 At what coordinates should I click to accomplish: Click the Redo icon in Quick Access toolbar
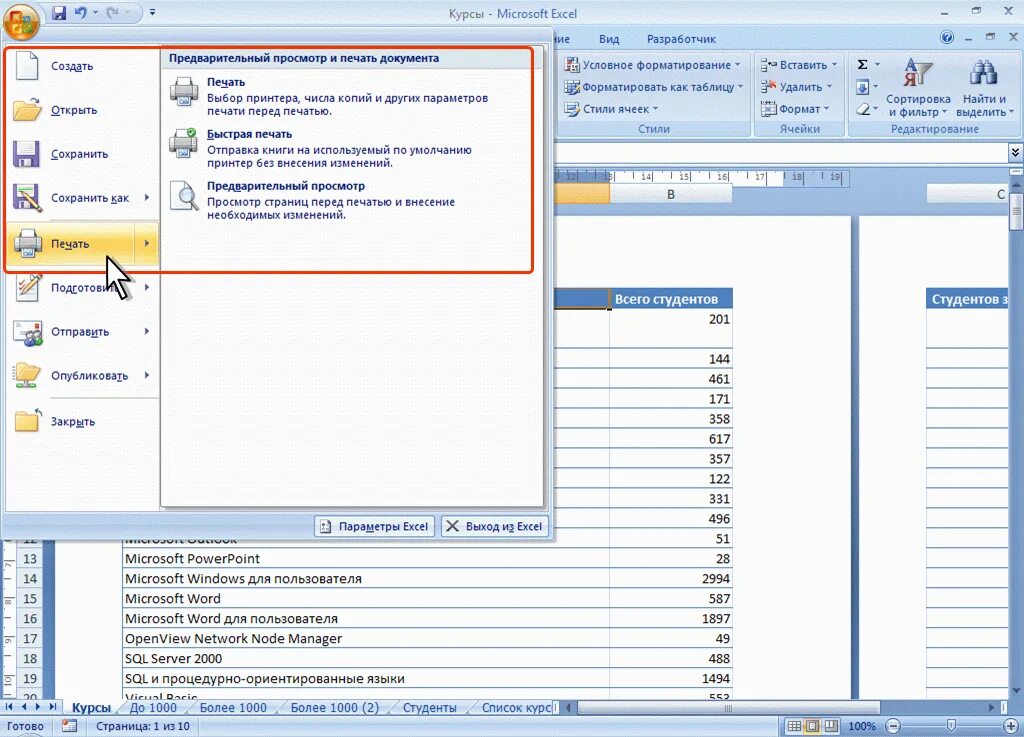pyautogui.click(x=112, y=12)
